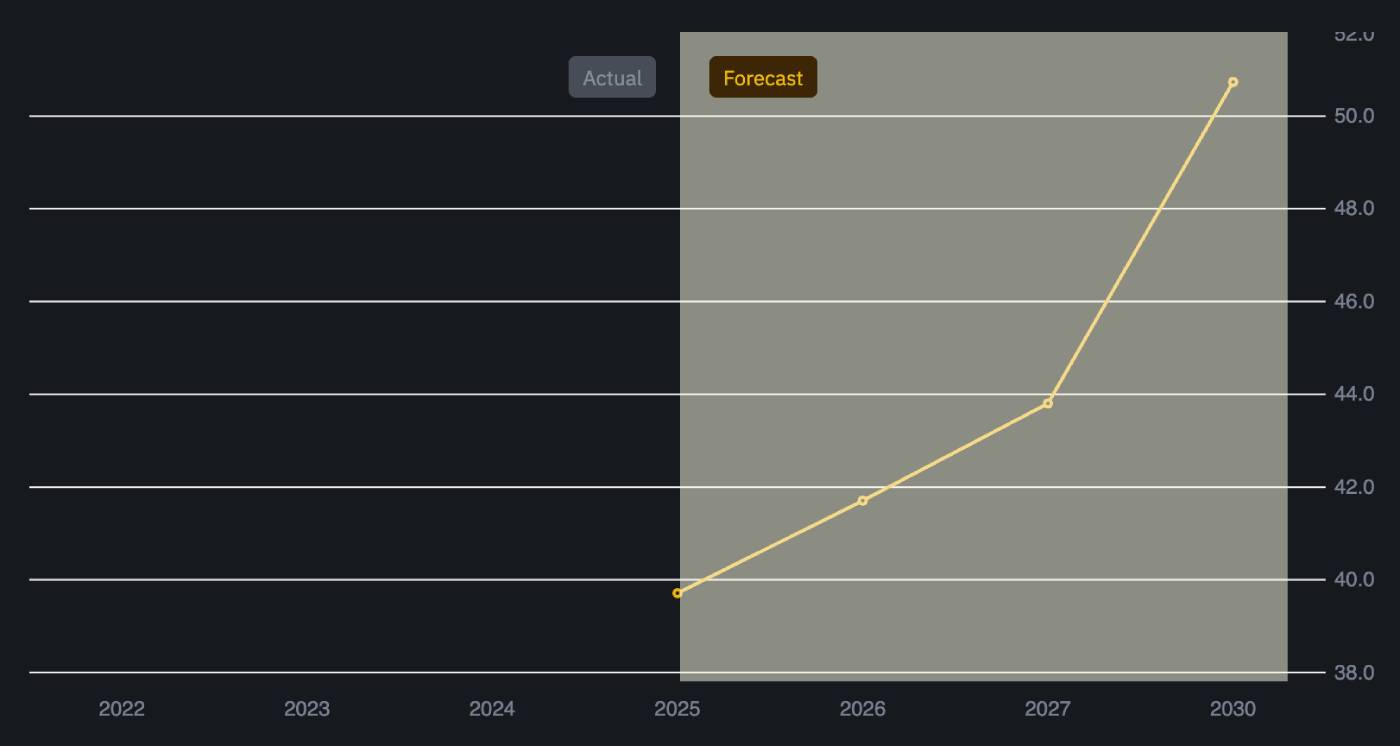1400x746 pixels.
Task: Select the 2030 forecast data point
Action: (1233, 82)
